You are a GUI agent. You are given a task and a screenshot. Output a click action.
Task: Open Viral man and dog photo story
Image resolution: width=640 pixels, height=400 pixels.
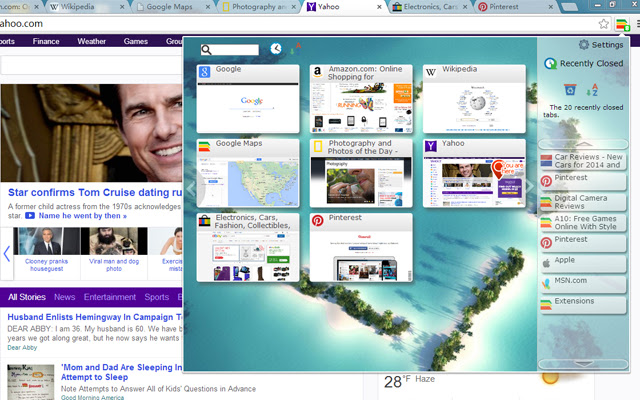tap(114, 265)
